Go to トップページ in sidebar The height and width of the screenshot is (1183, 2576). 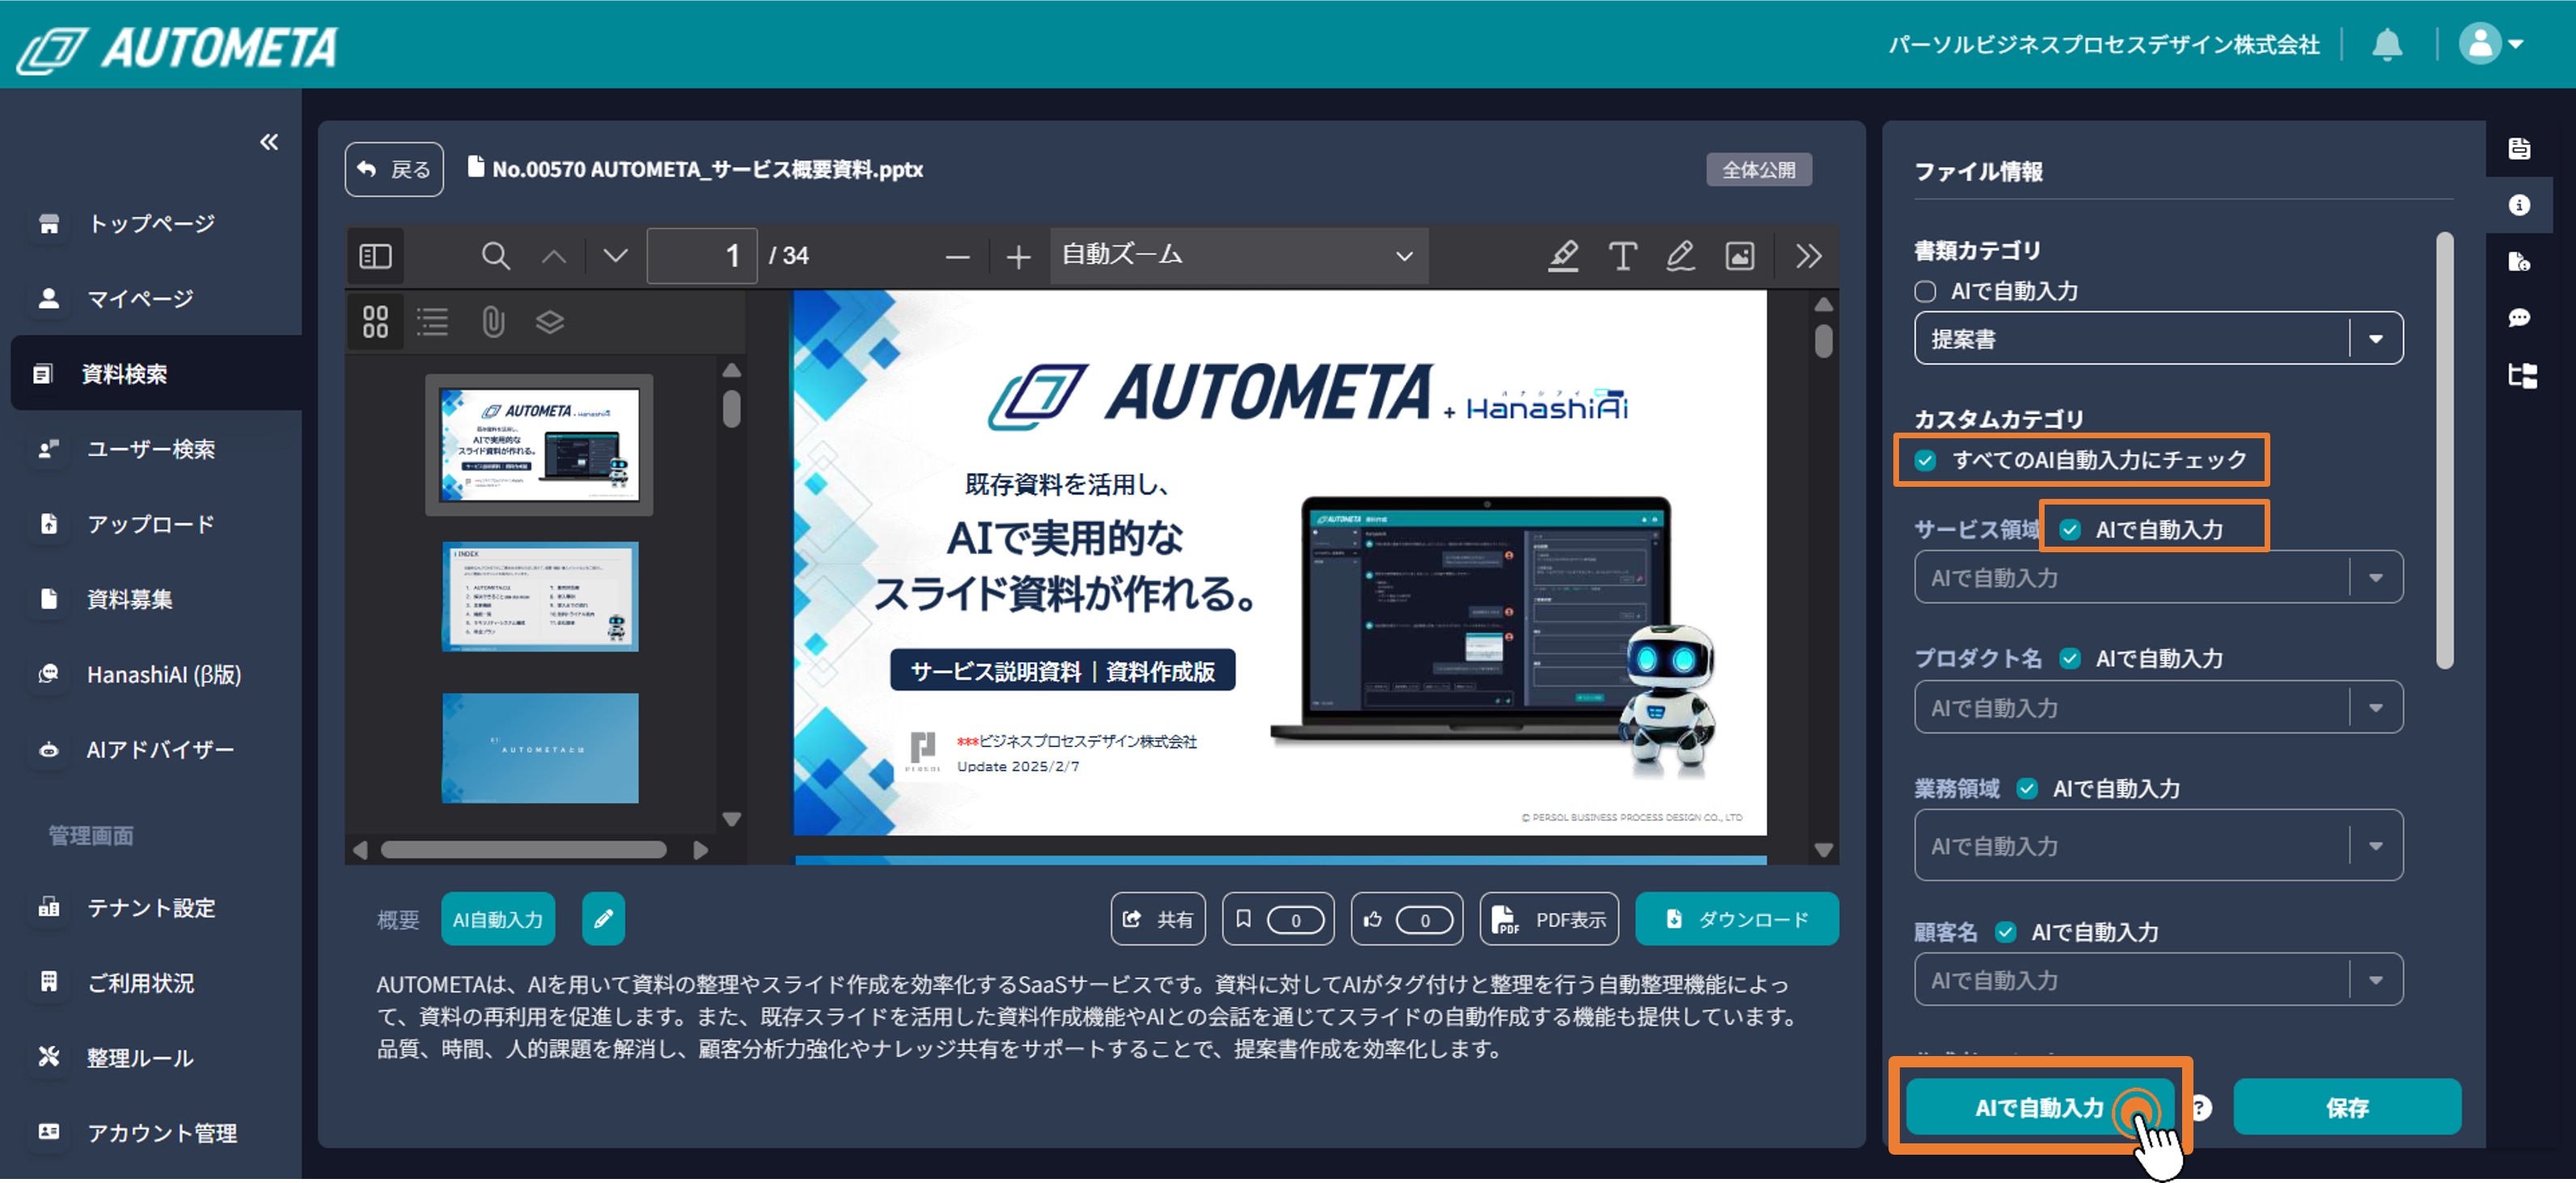click(x=151, y=223)
